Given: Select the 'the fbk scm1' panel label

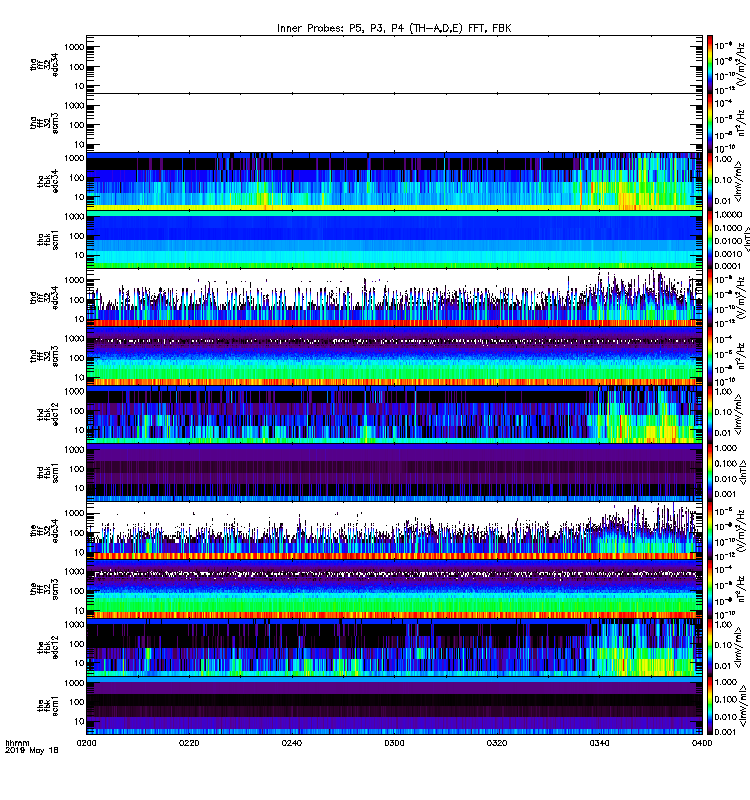Looking at the screenshot, I should (48, 706).
